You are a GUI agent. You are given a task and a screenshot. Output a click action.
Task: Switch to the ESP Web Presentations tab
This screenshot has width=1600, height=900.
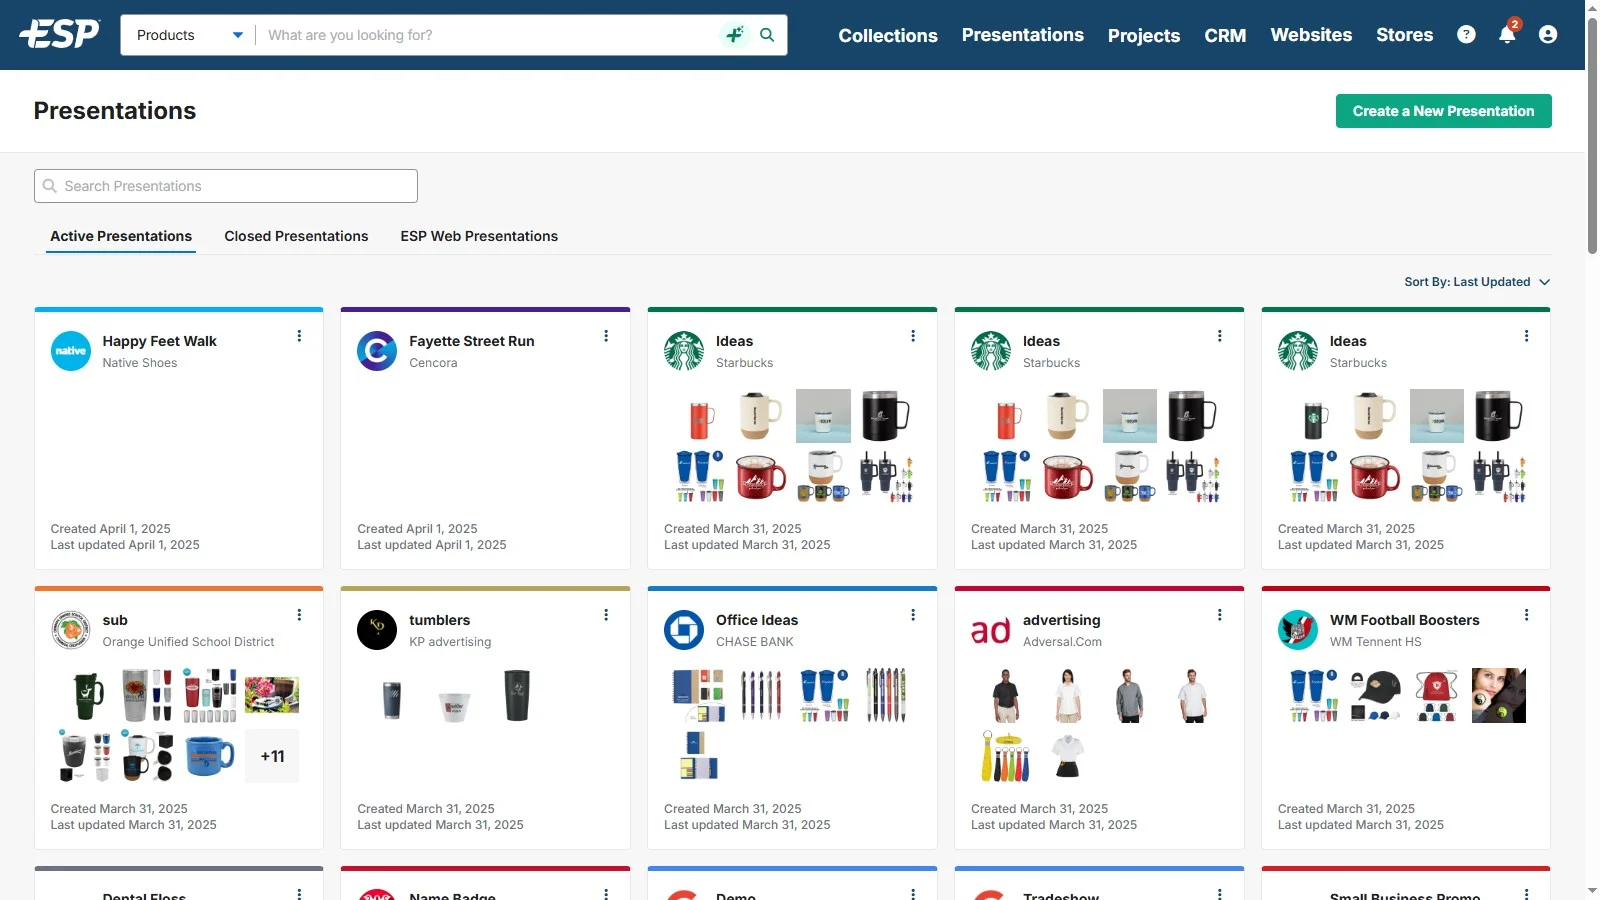(x=479, y=236)
